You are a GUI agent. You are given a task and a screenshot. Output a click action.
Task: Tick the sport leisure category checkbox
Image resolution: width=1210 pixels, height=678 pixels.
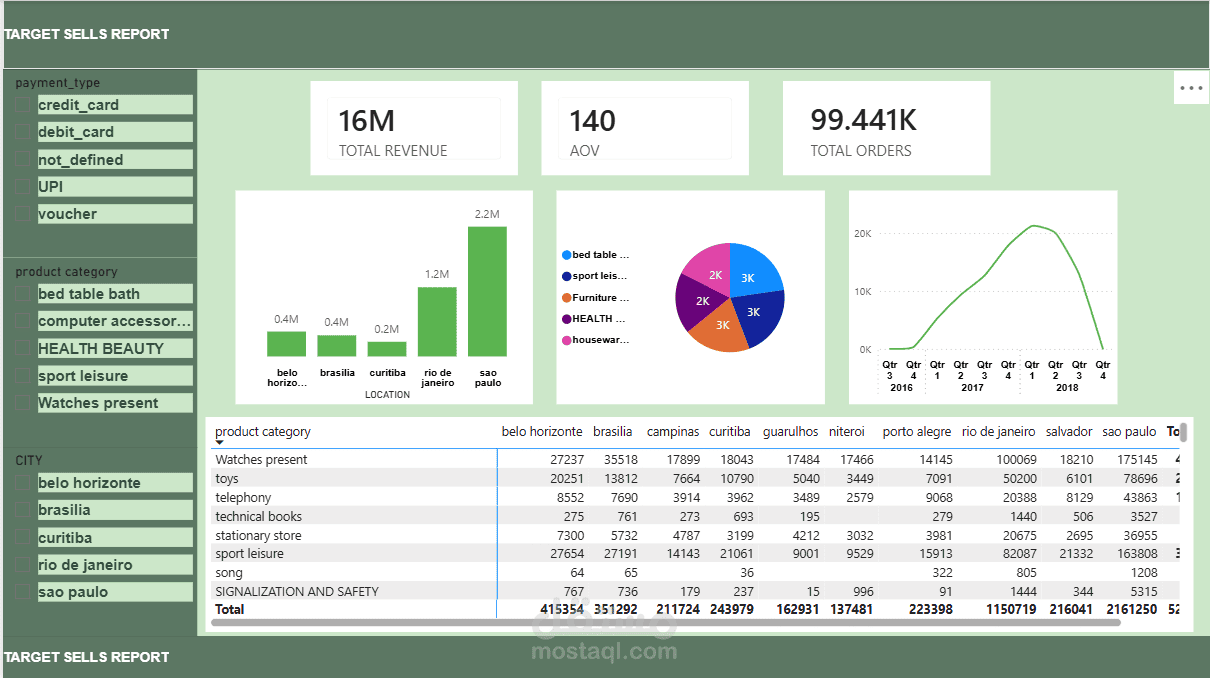pyautogui.click(x=25, y=376)
